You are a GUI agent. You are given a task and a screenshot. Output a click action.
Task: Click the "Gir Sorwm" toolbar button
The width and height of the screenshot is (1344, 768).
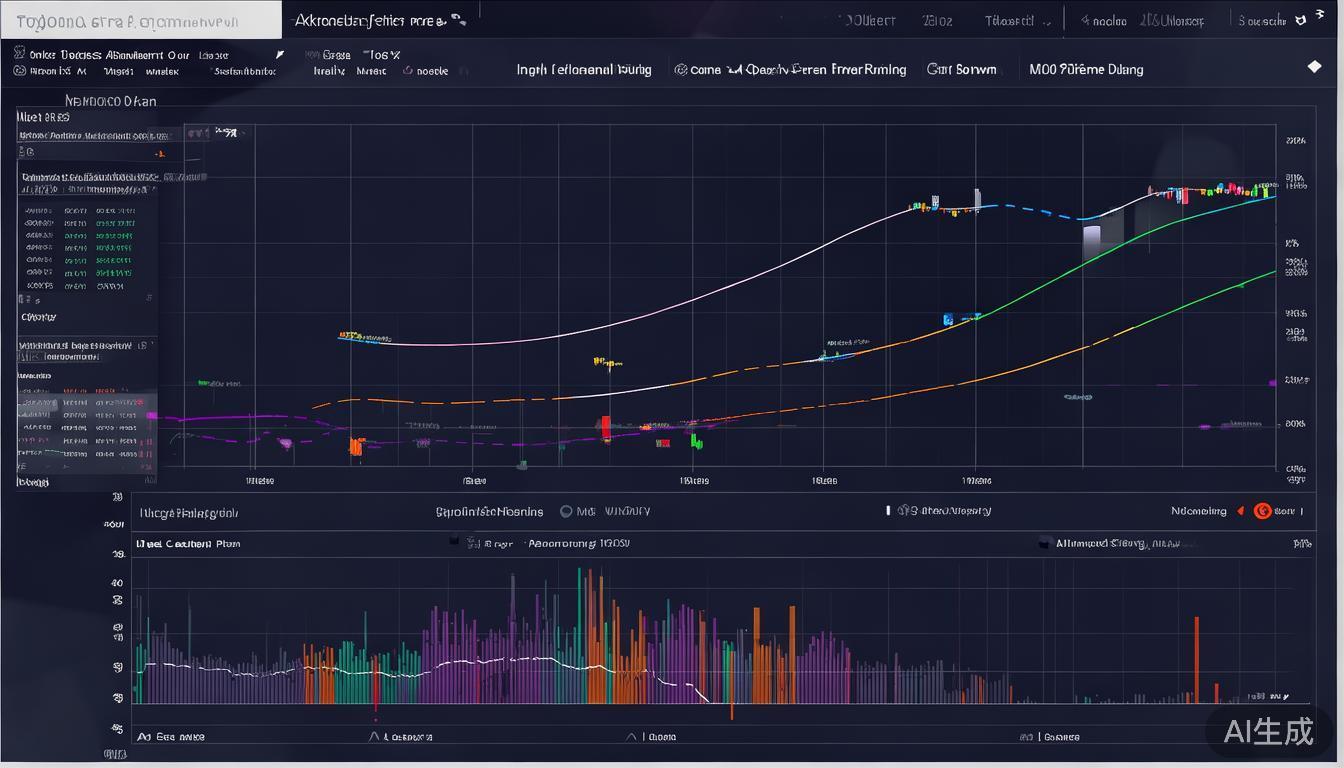click(x=961, y=70)
